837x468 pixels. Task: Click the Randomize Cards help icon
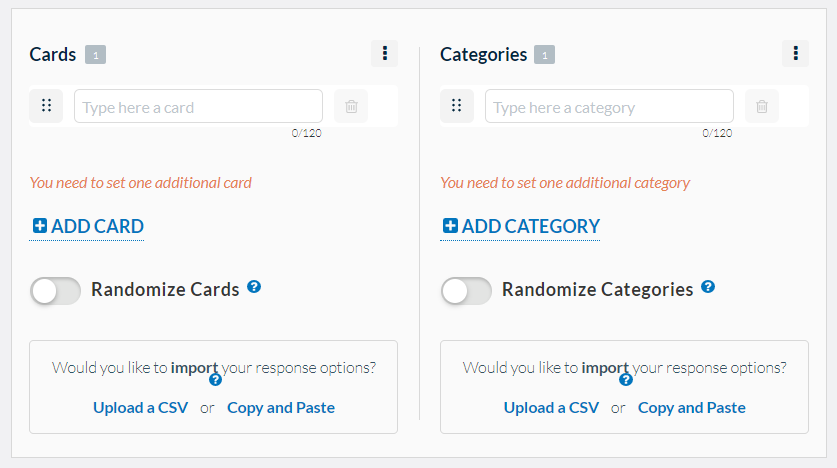pyautogui.click(x=254, y=287)
